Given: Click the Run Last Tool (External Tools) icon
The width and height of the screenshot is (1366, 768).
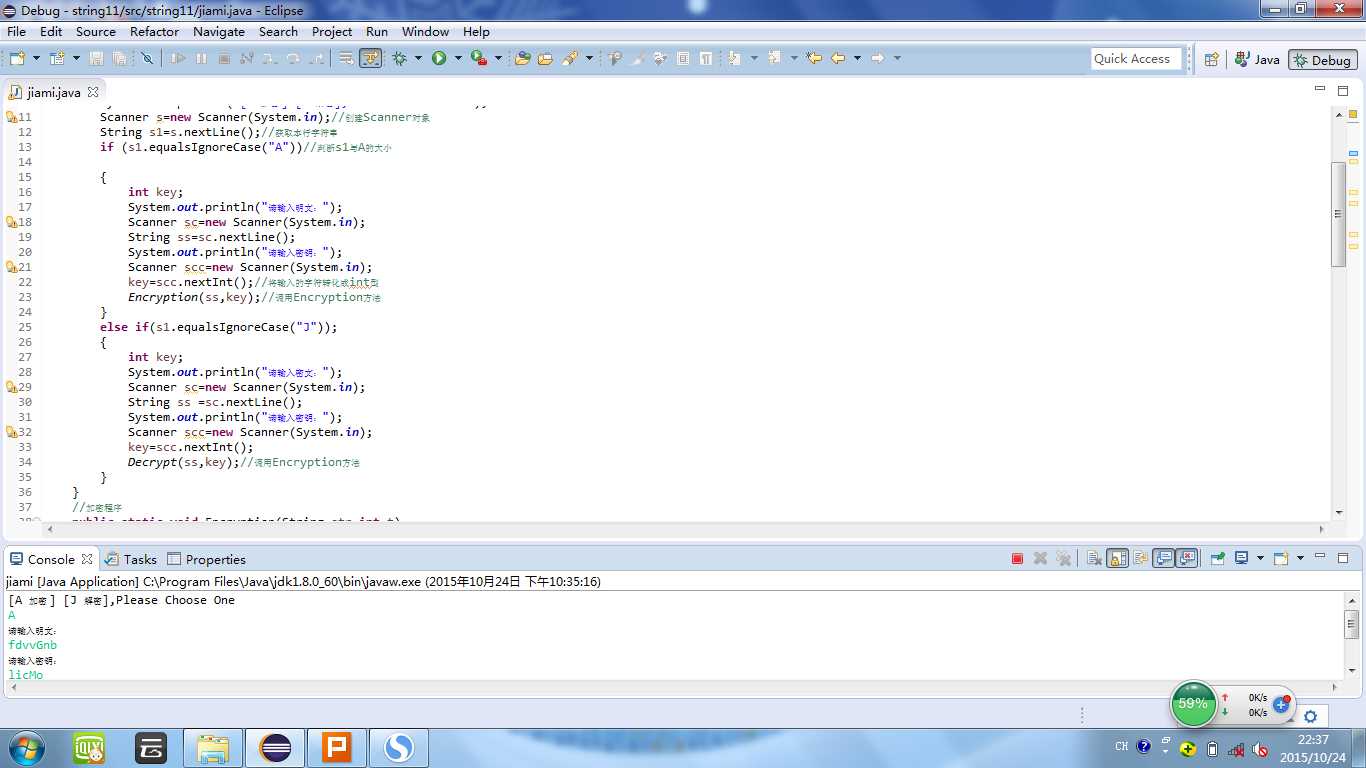Looking at the screenshot, I should 480,58.
